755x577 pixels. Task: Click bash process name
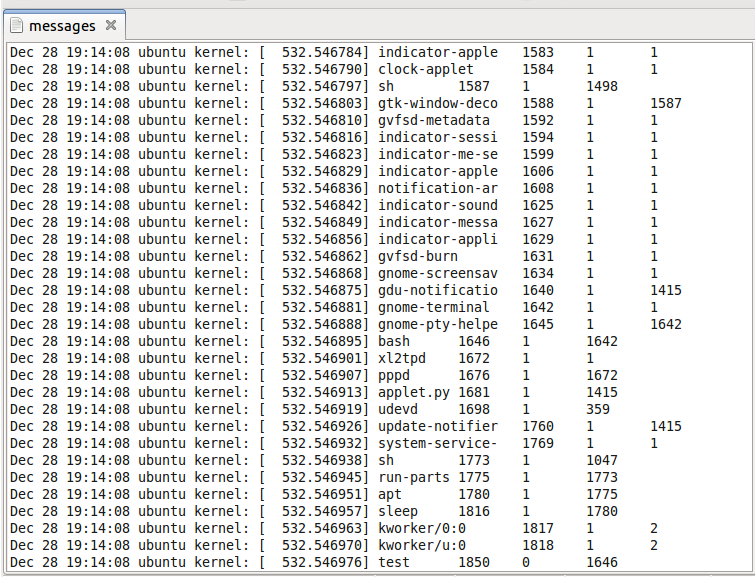[394, 341]
